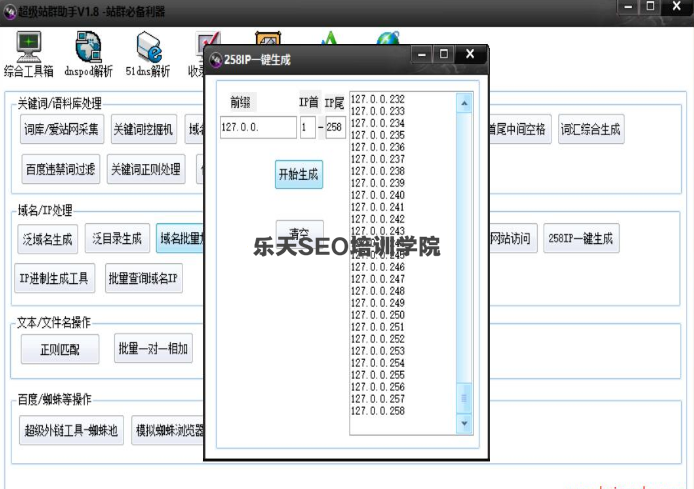The image size is (694, 489).
Task: Select the line 127.0.0.252
Action: coord(378,339)
